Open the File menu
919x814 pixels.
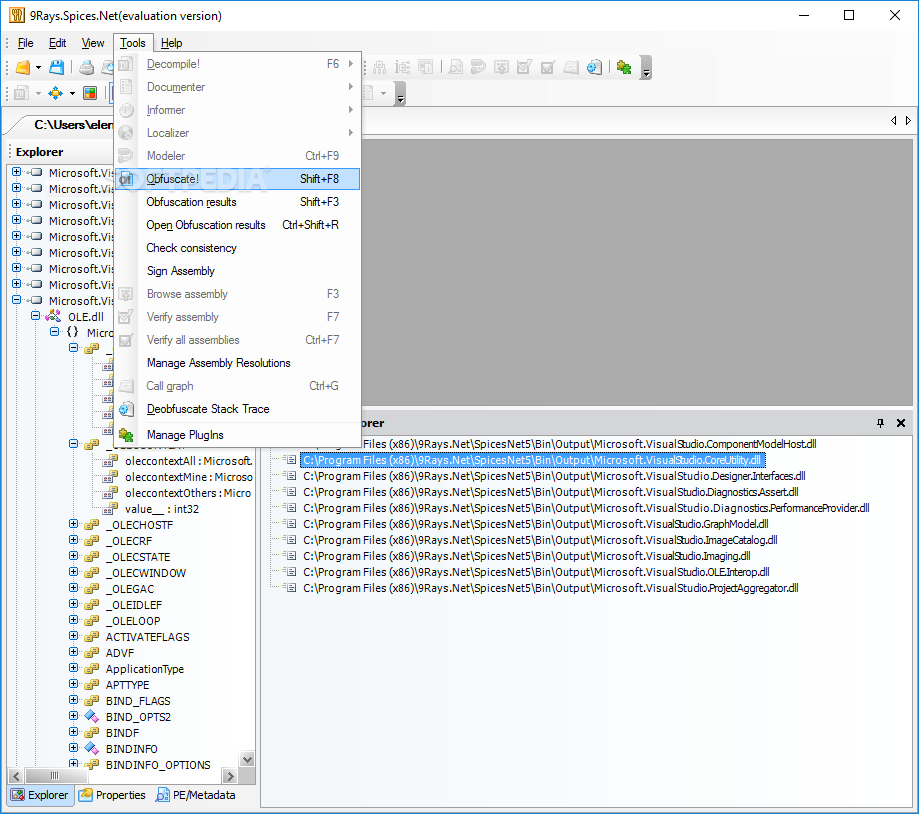pyautogui.click(x=25, y=43)
